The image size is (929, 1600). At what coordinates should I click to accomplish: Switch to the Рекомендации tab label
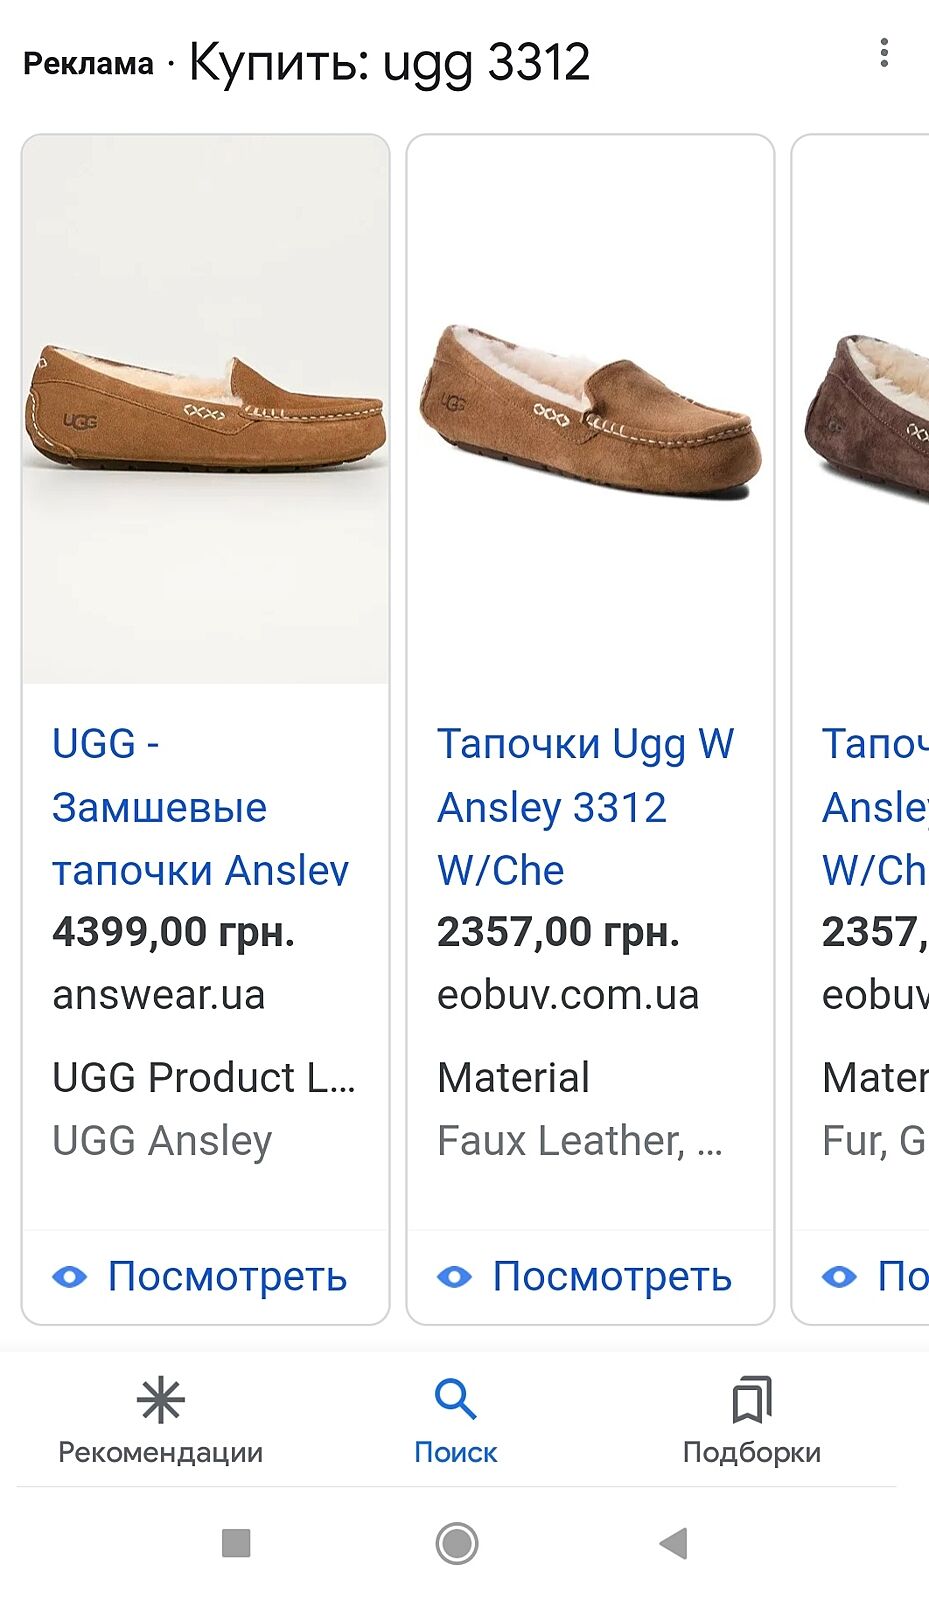(160, 1452)
